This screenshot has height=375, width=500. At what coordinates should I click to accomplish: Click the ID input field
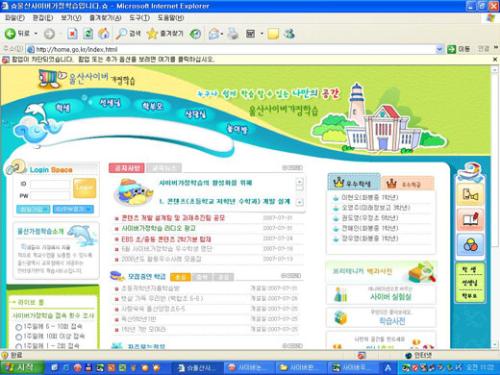point(50,184)
